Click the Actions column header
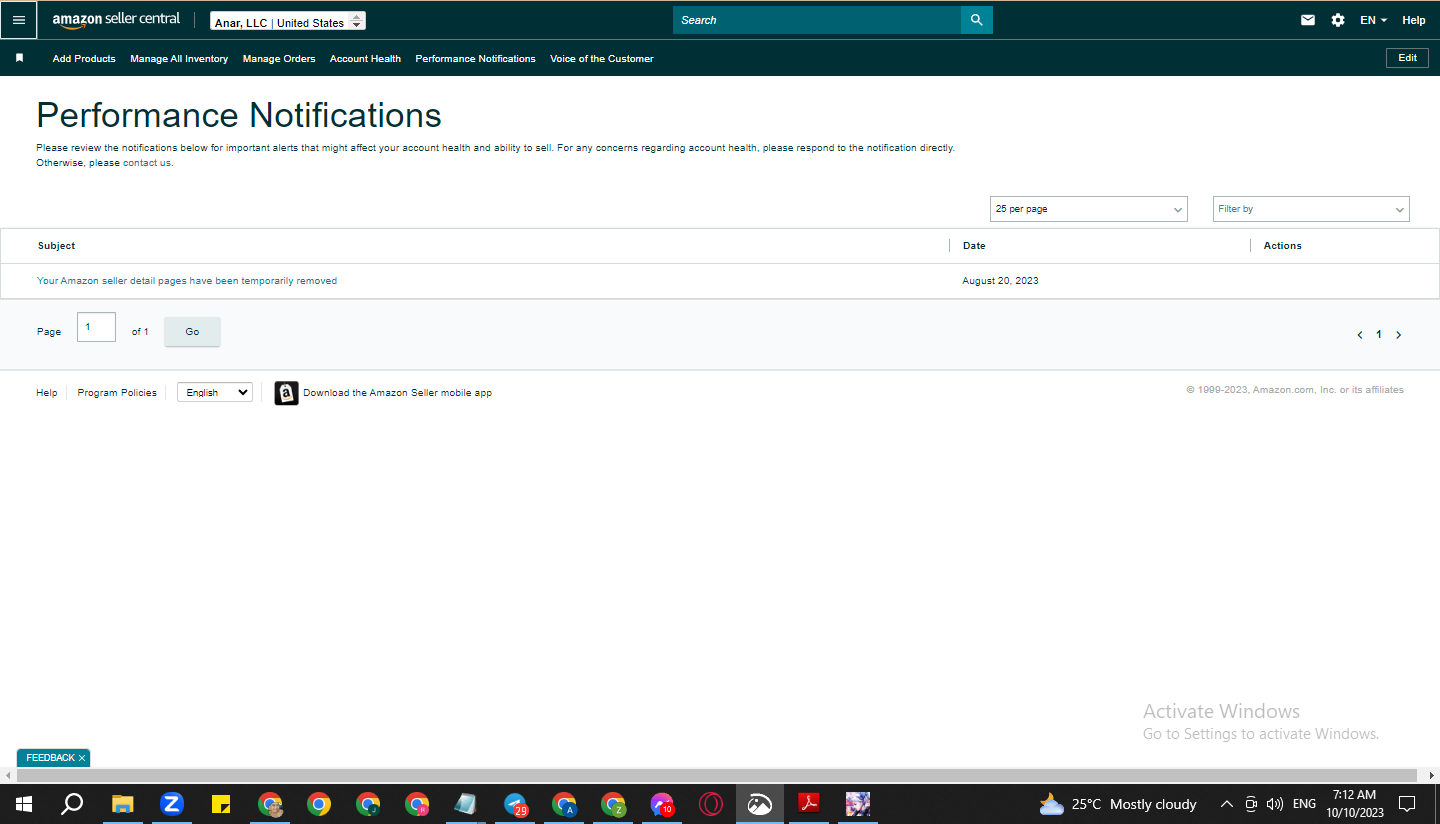The width and height of the screenshot is (1440, 824). pos(1283,246)
